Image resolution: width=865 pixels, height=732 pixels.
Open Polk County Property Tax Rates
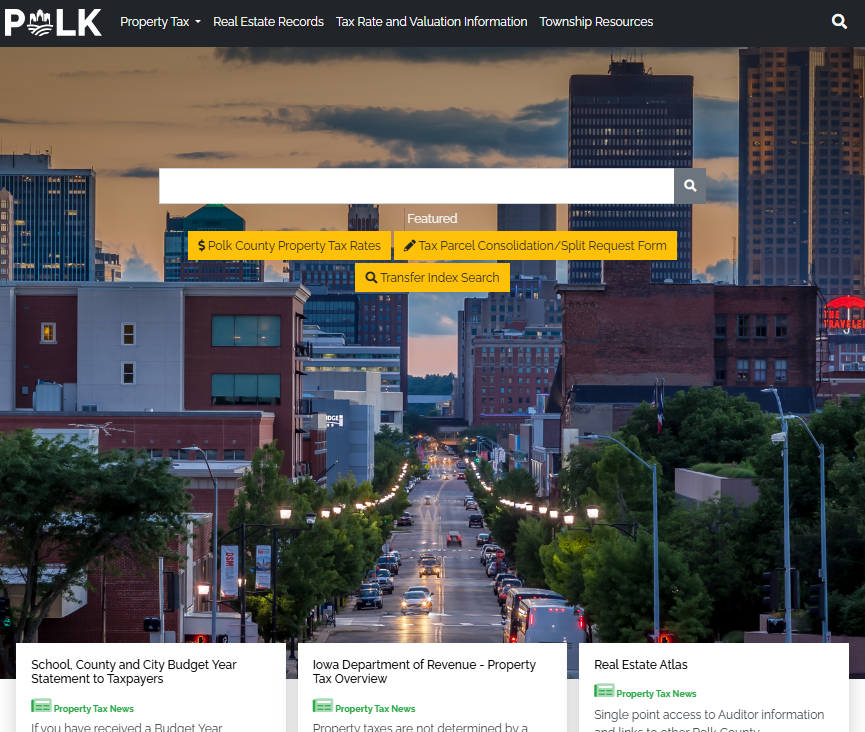click(x=289, y=246)
